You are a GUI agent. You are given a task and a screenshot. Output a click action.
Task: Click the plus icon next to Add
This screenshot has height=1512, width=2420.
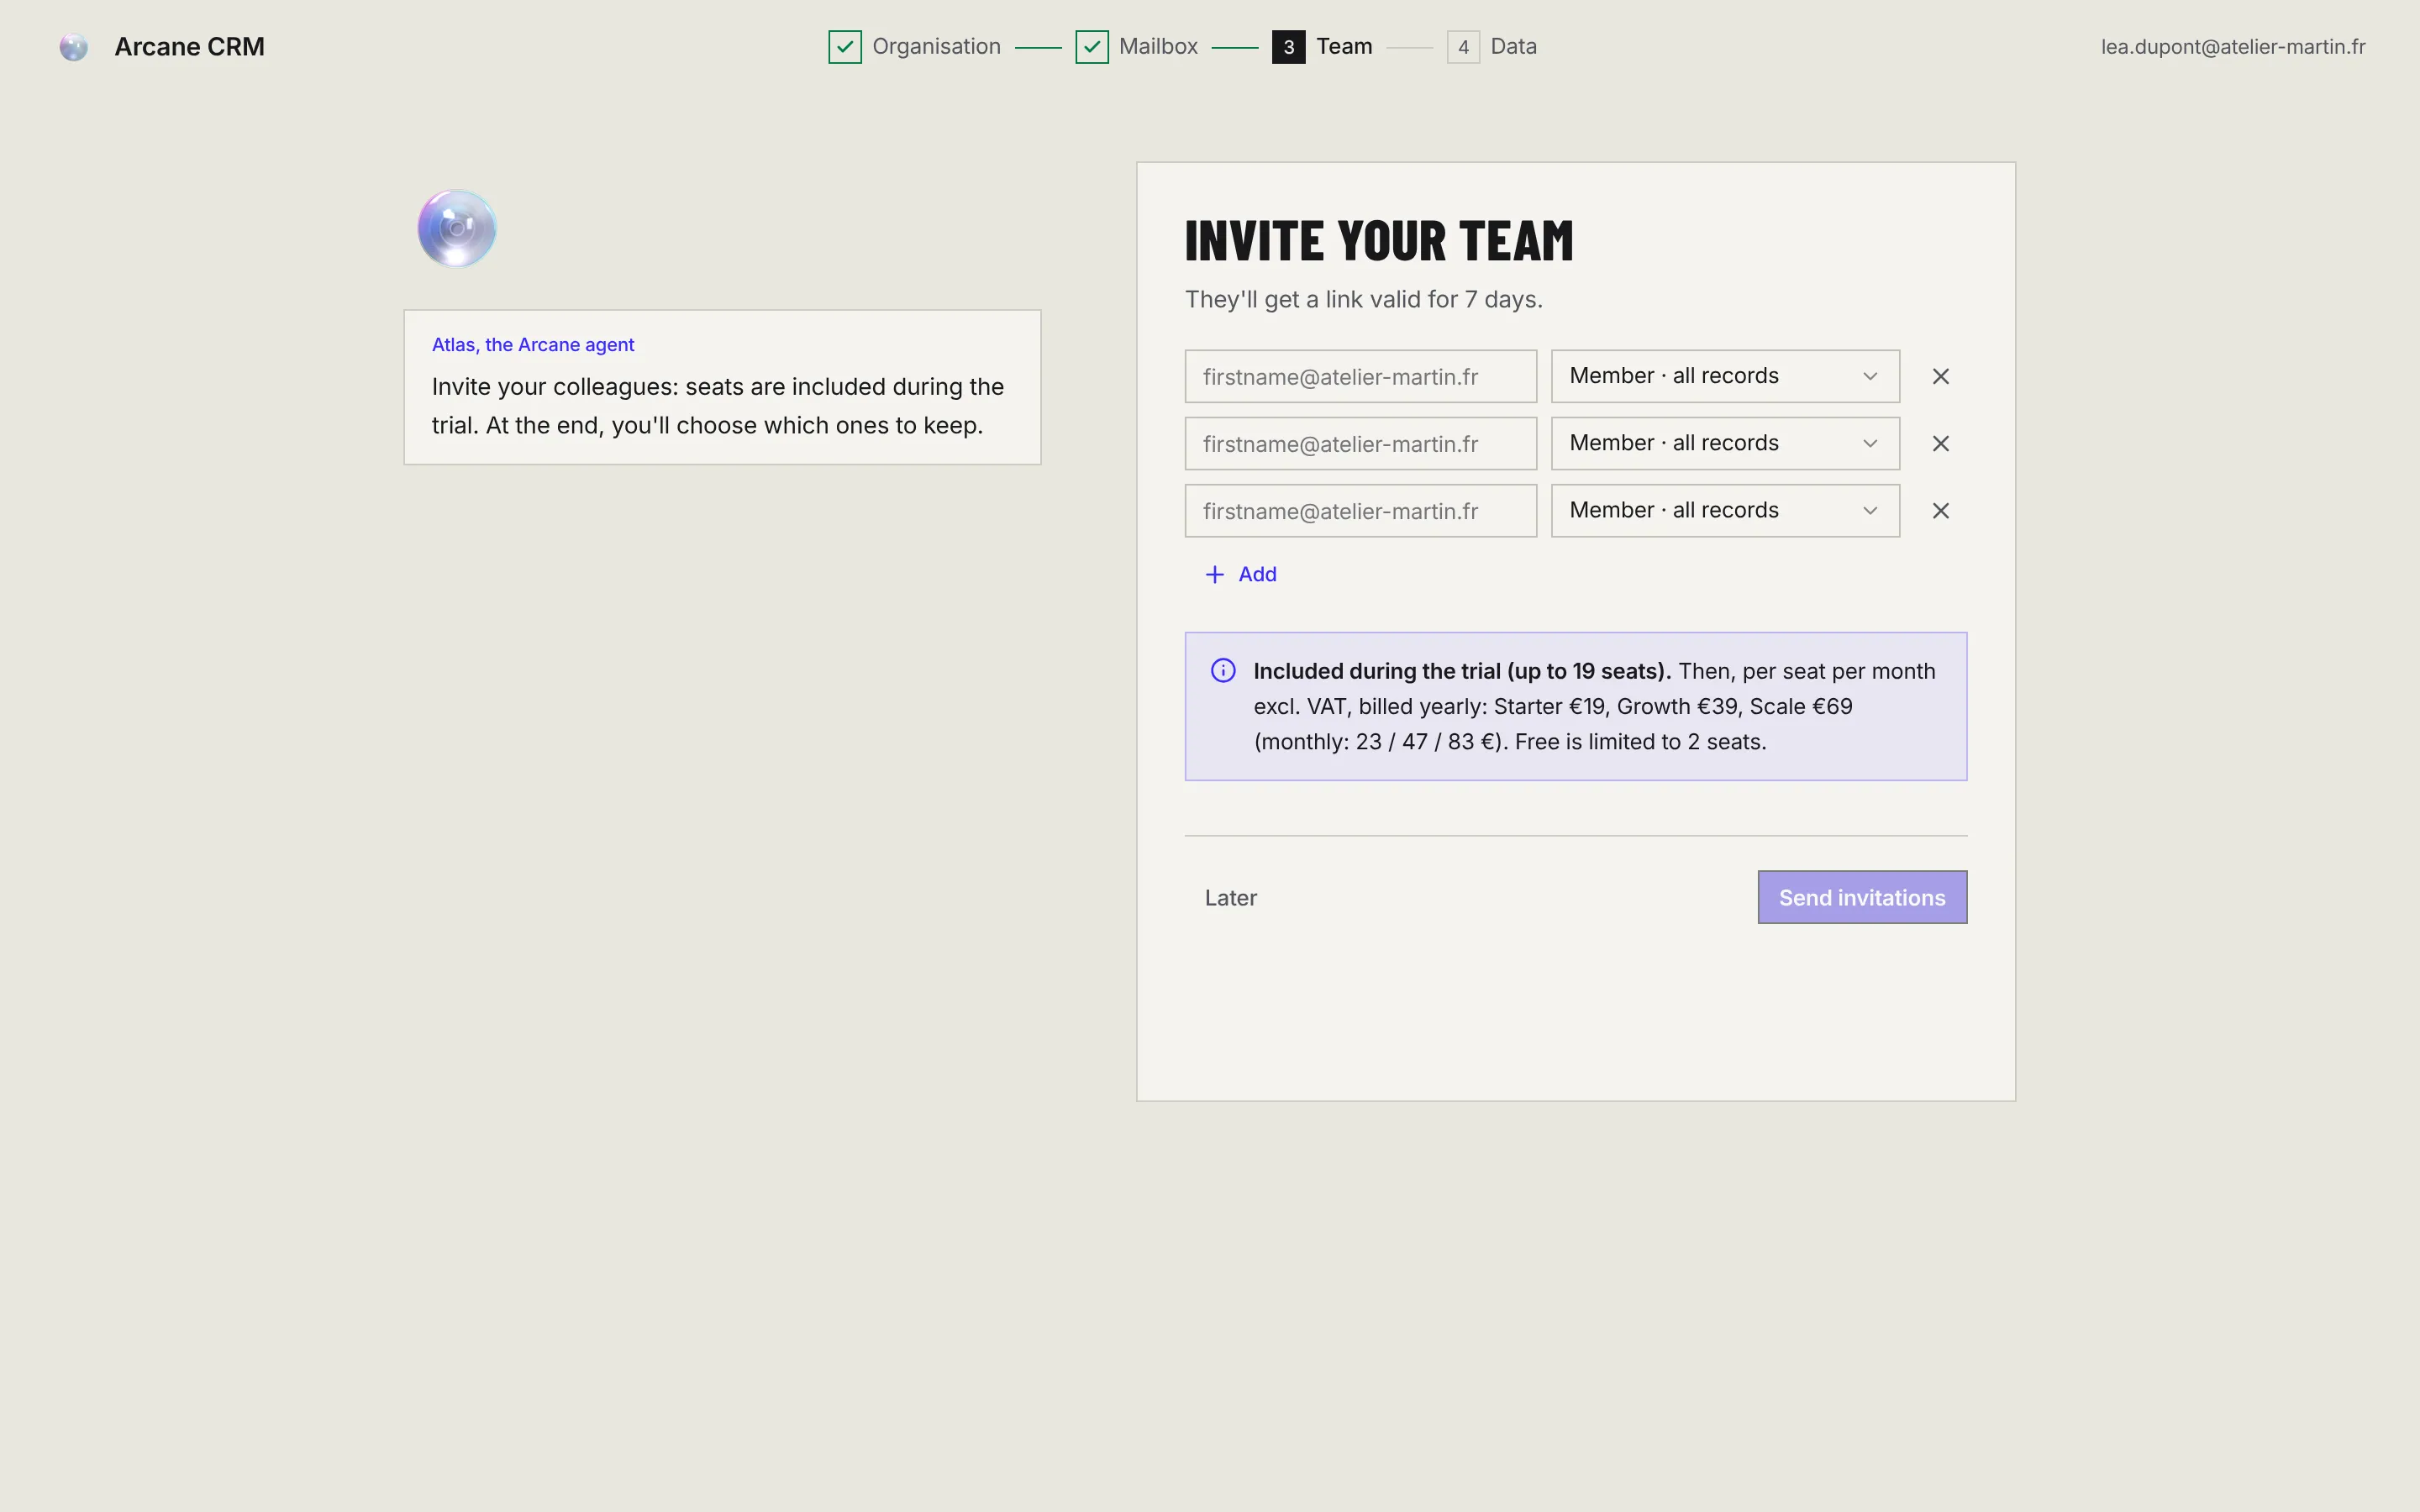pos(1214,574)
